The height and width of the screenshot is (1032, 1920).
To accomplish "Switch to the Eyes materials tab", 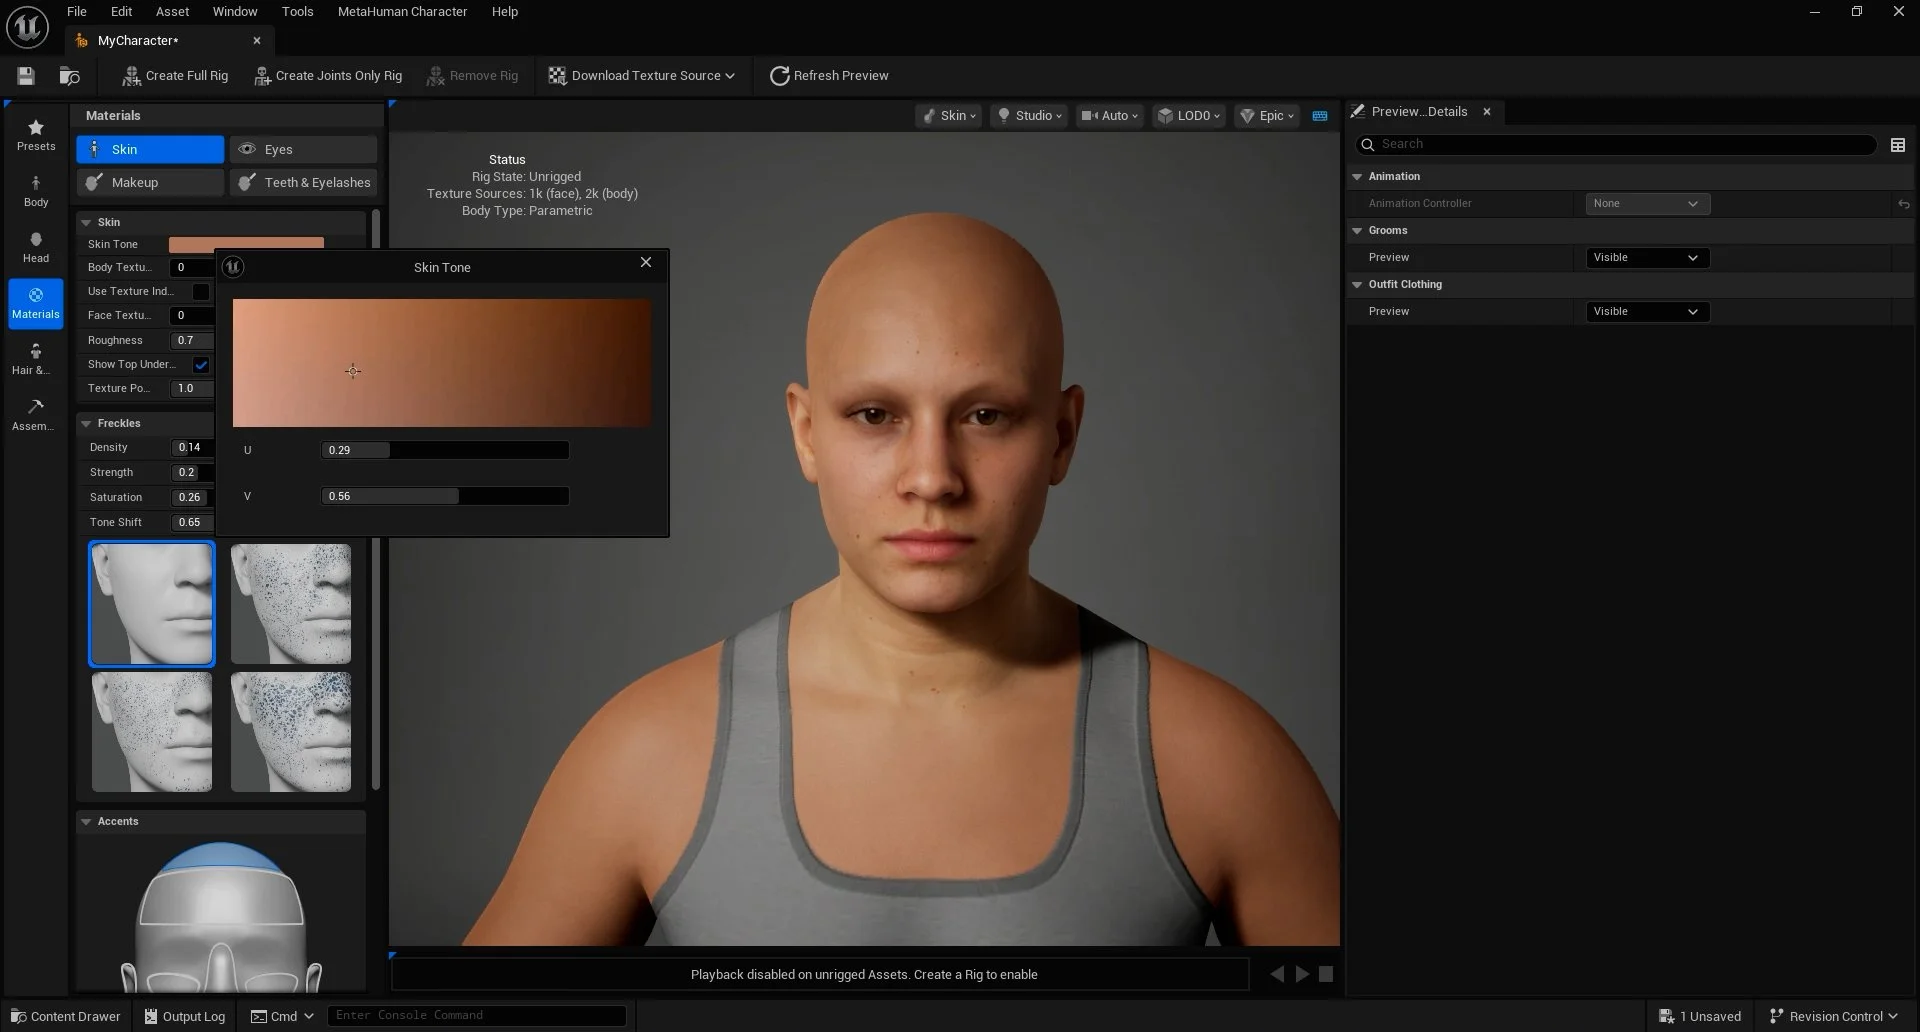I will click(303, 150).
